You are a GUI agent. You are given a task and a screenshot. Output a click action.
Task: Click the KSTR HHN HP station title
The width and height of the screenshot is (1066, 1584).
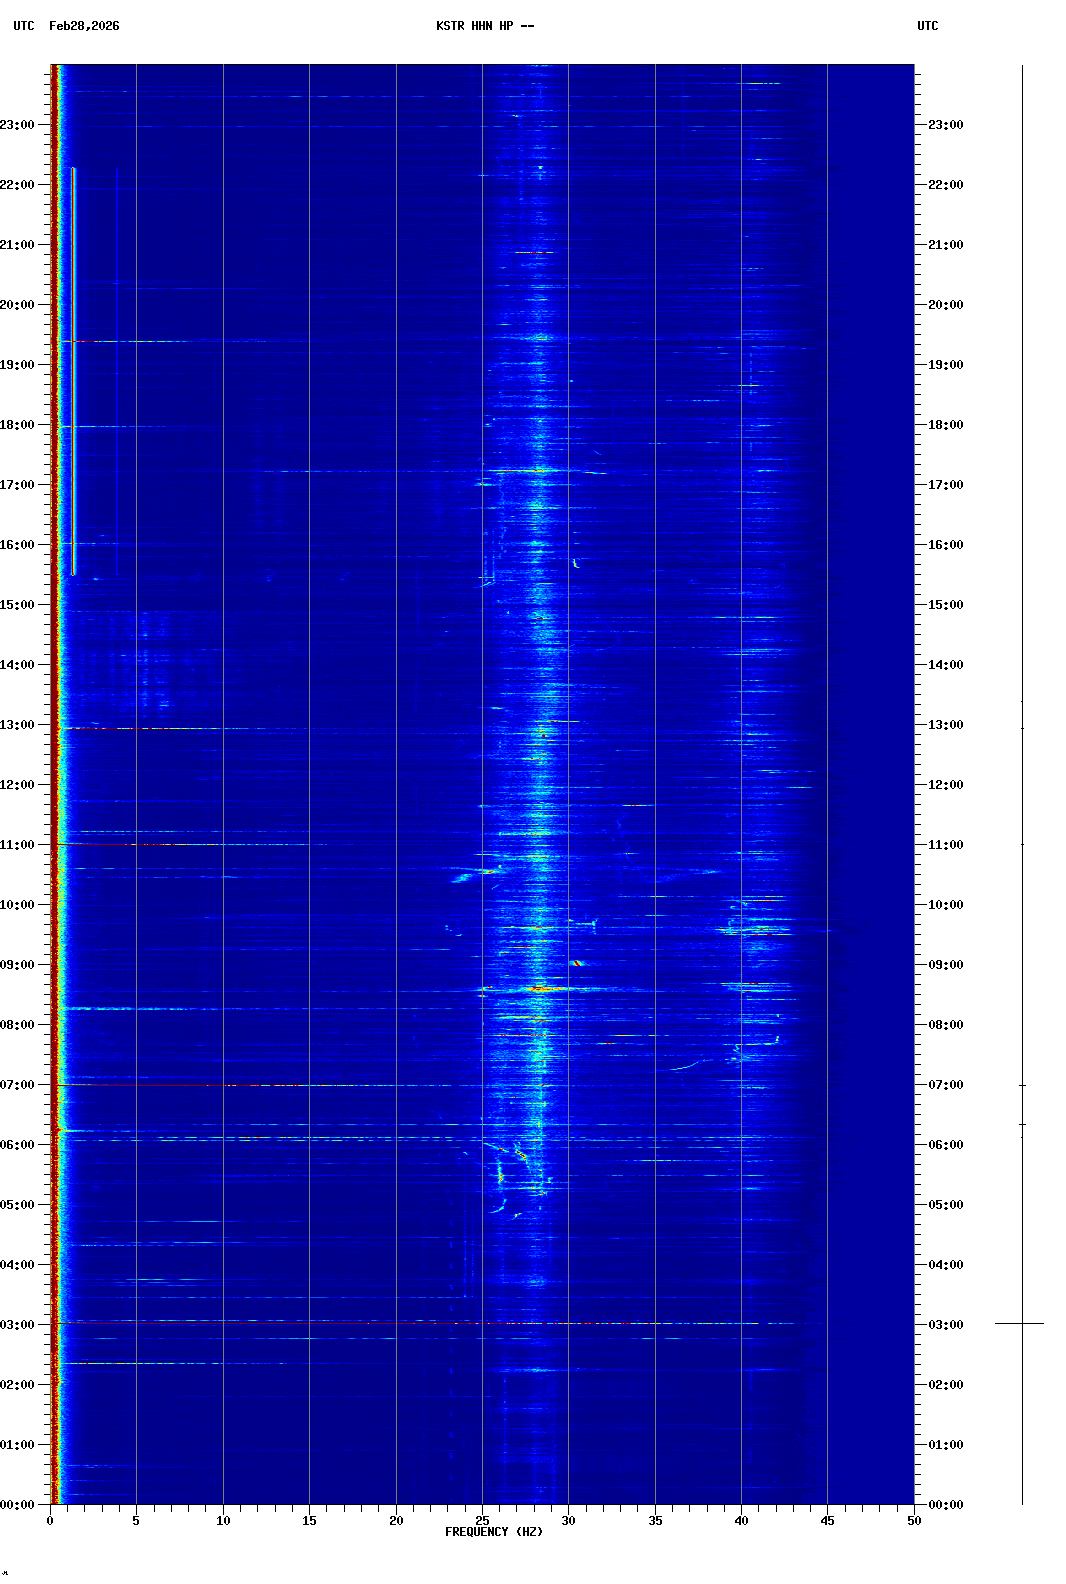click(484, 26)
